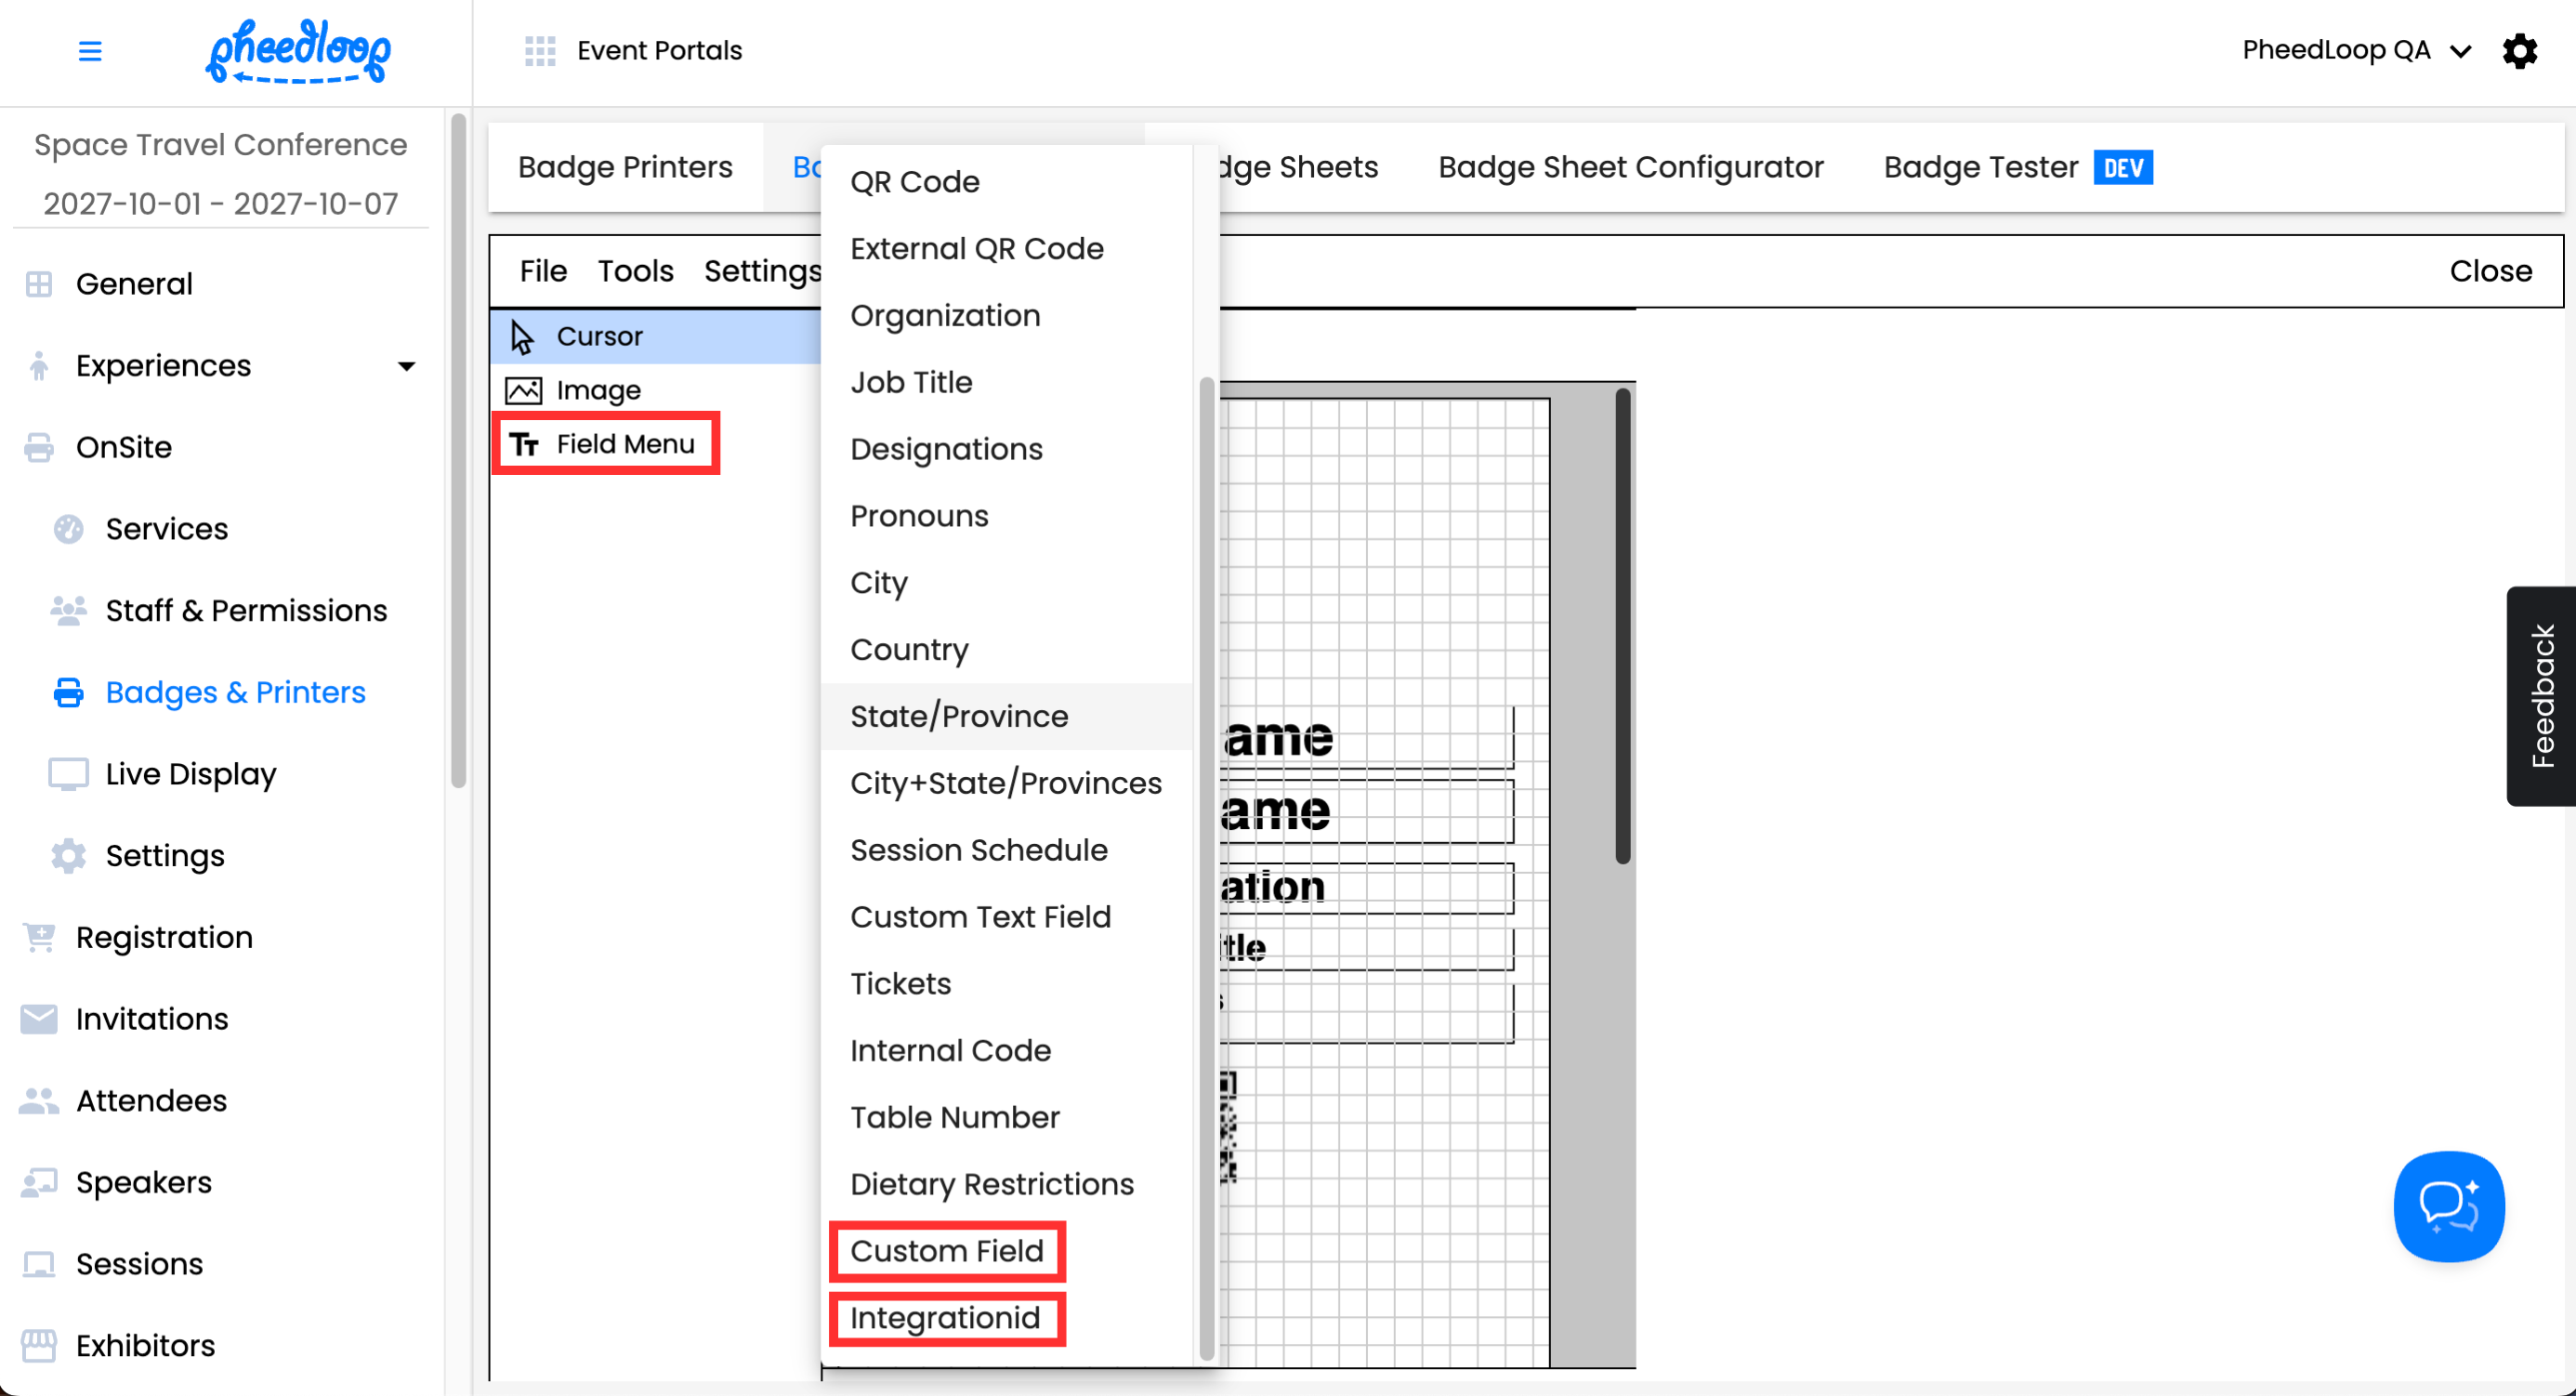This screenshot has width=2576, height=1396.
Task: Click the settings gear icon top right
Action: click(x=2520, y=51)
